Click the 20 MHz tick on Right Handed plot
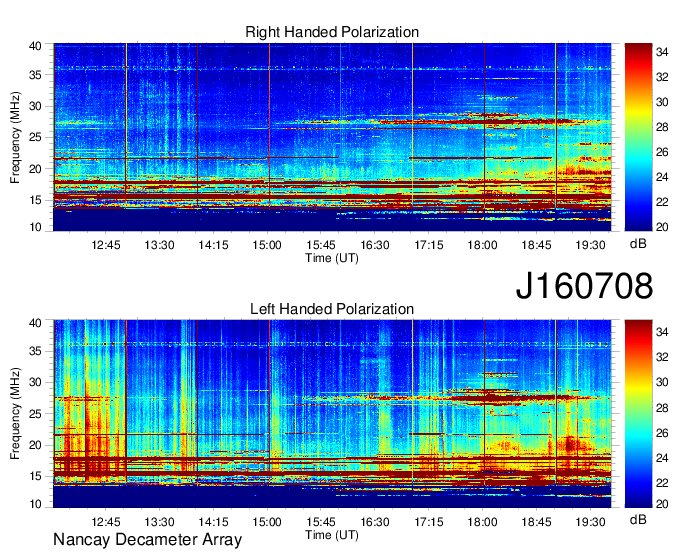 (35, 169)
